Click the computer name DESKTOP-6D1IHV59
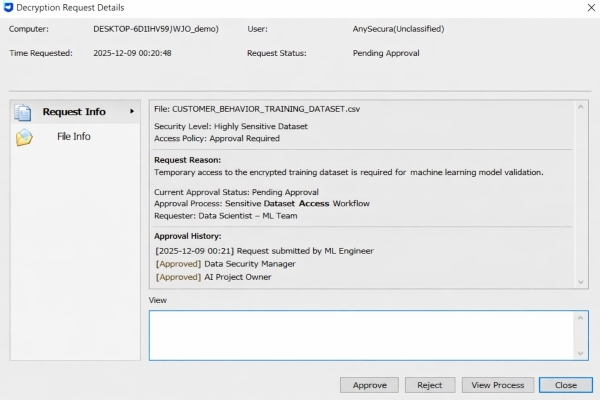This screenshot has width=600, height=400. (156, 29)
